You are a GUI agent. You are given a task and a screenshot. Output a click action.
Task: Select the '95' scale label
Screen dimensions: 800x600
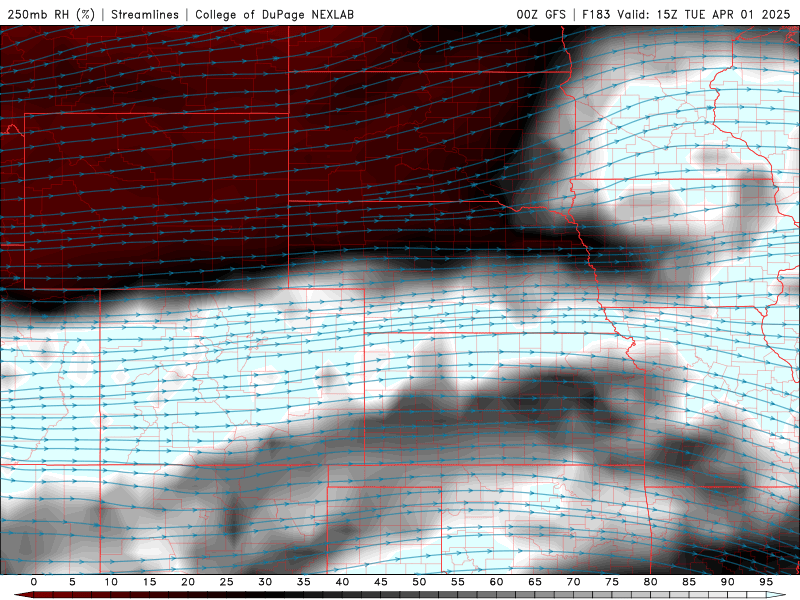[x=766, y=582]
